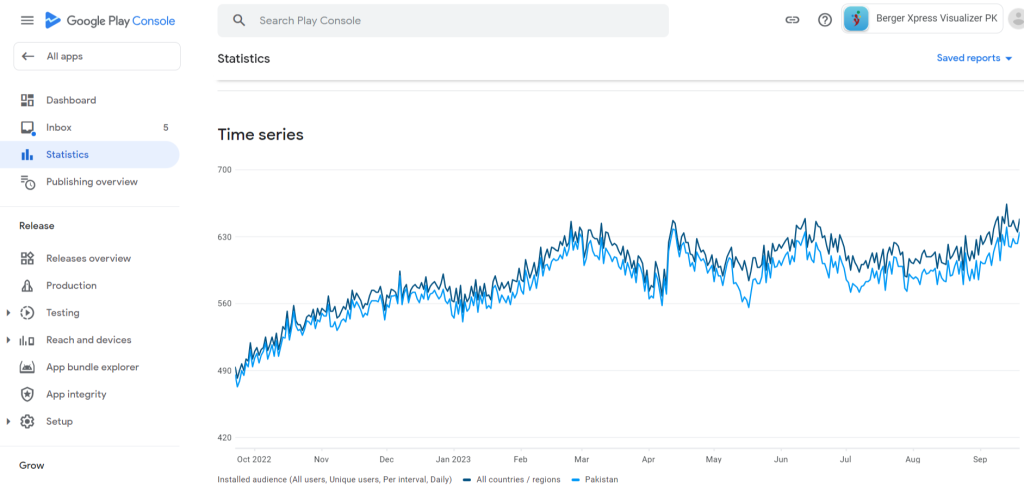1024x494 pixels.
Task: Click the Pakistan legend color marker
Action: (x=574, y=480)
